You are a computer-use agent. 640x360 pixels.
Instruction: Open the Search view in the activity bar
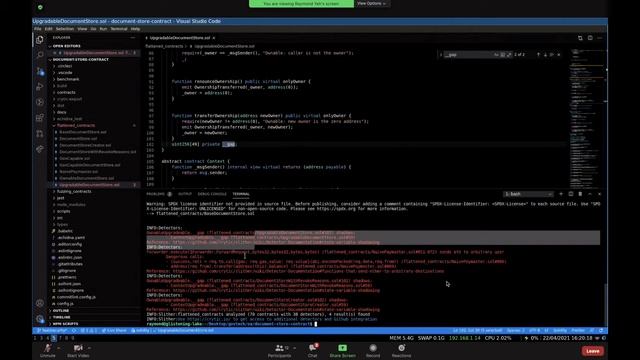(x=40, y=55)
